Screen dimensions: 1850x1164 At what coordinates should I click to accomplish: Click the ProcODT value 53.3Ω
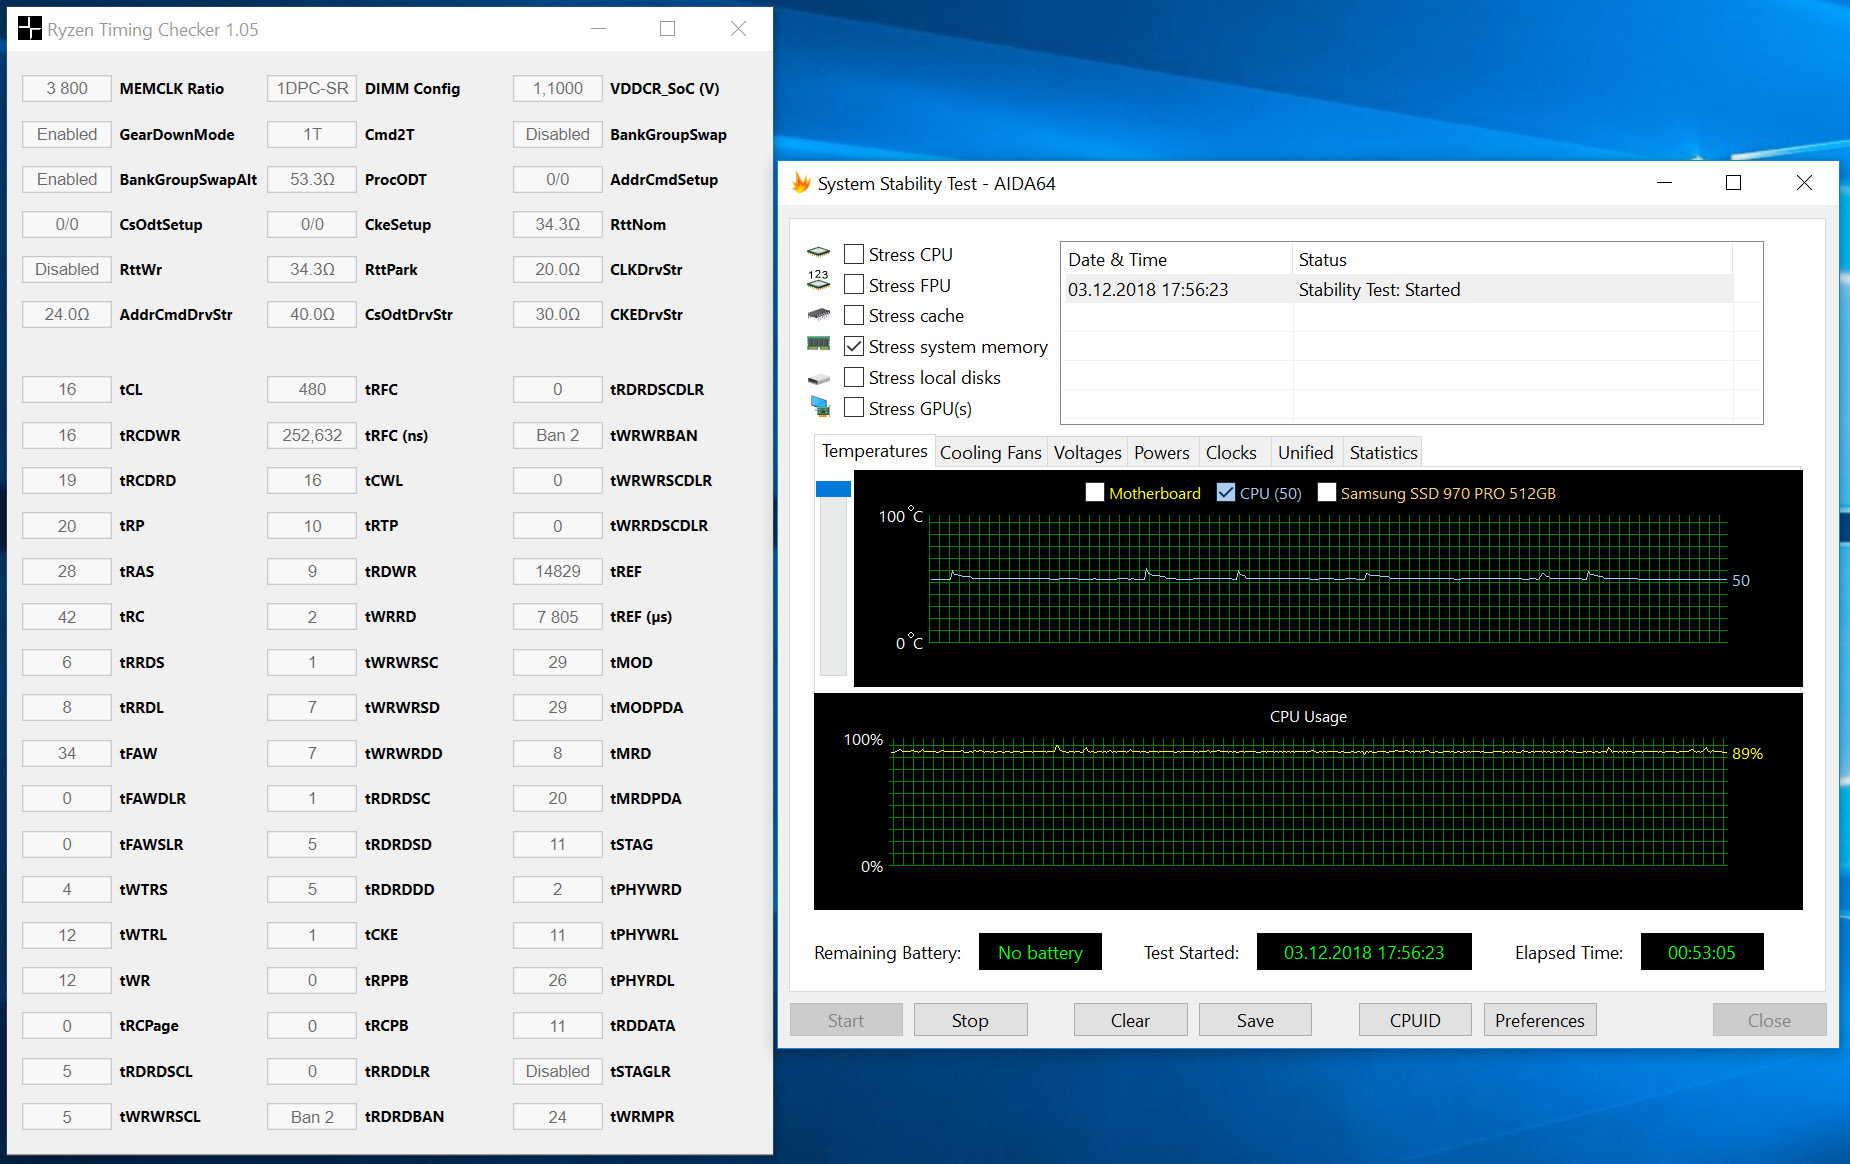[312, 179]
